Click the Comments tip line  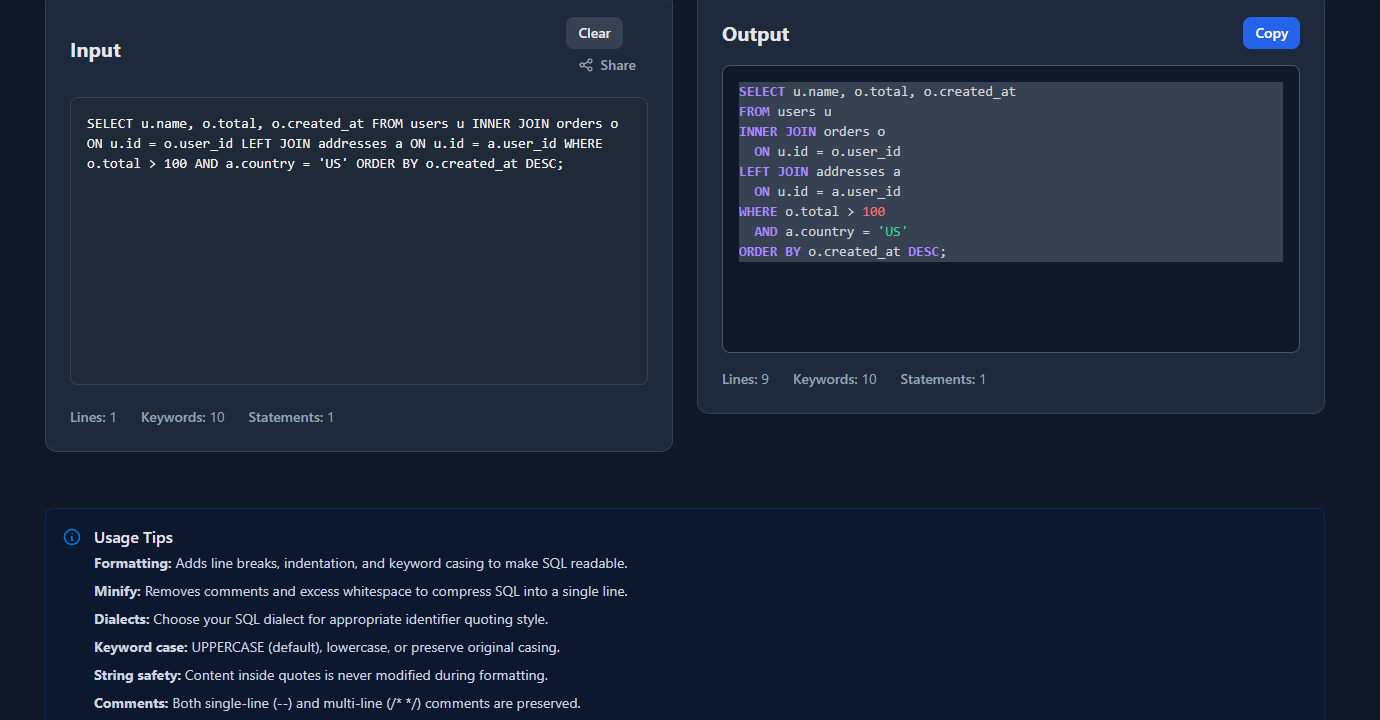tap(337, 703)
